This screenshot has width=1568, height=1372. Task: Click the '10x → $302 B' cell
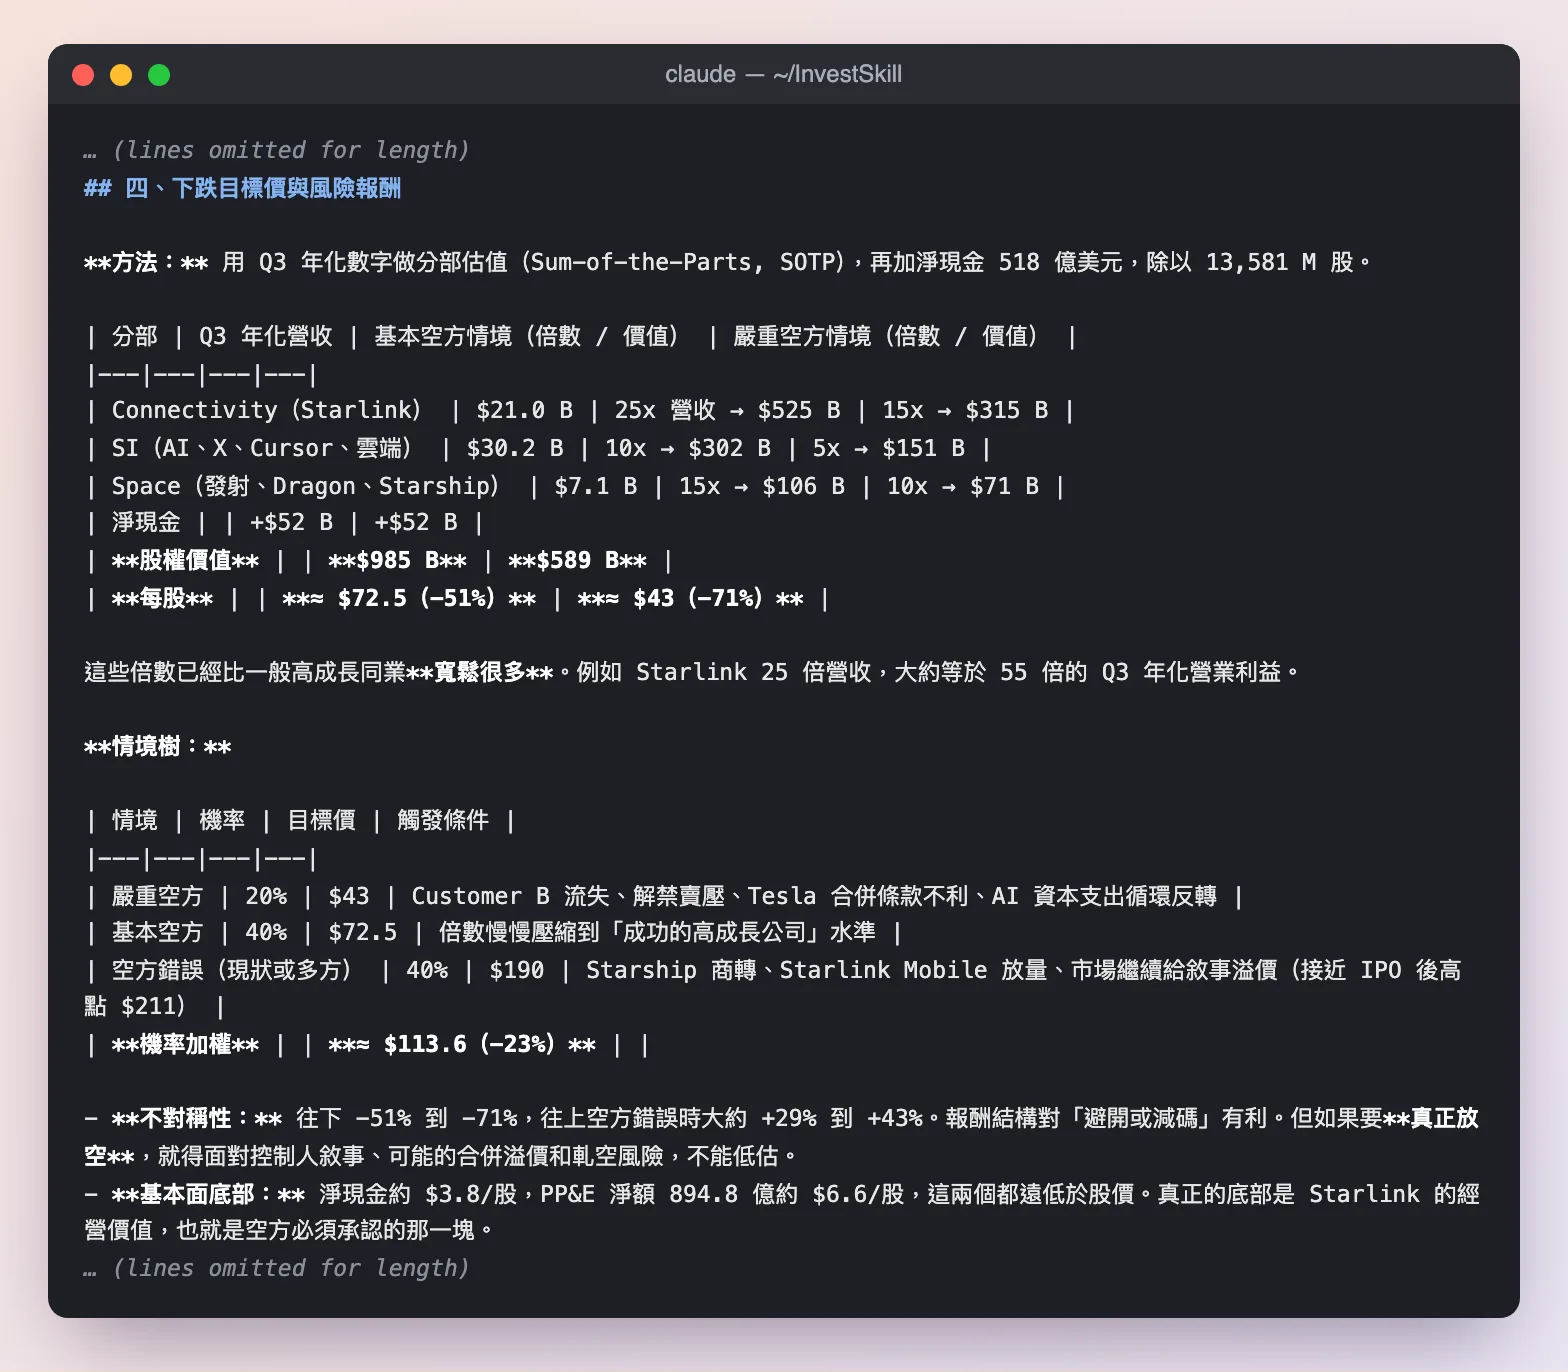tap(687, 448)
